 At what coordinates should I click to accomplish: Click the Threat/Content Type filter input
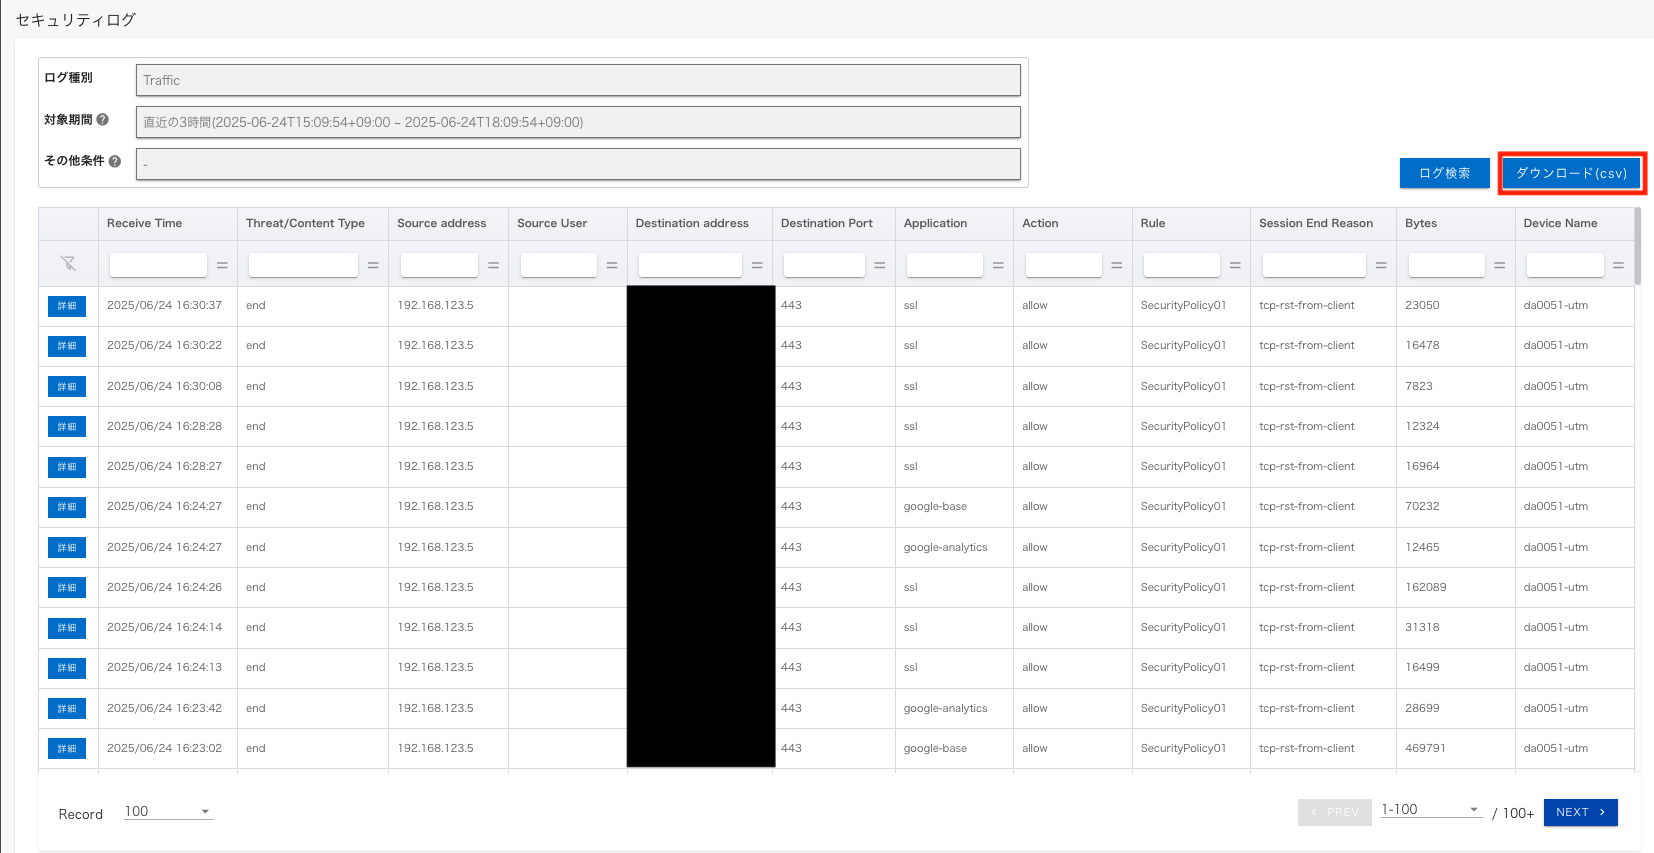tap(303, 265)
